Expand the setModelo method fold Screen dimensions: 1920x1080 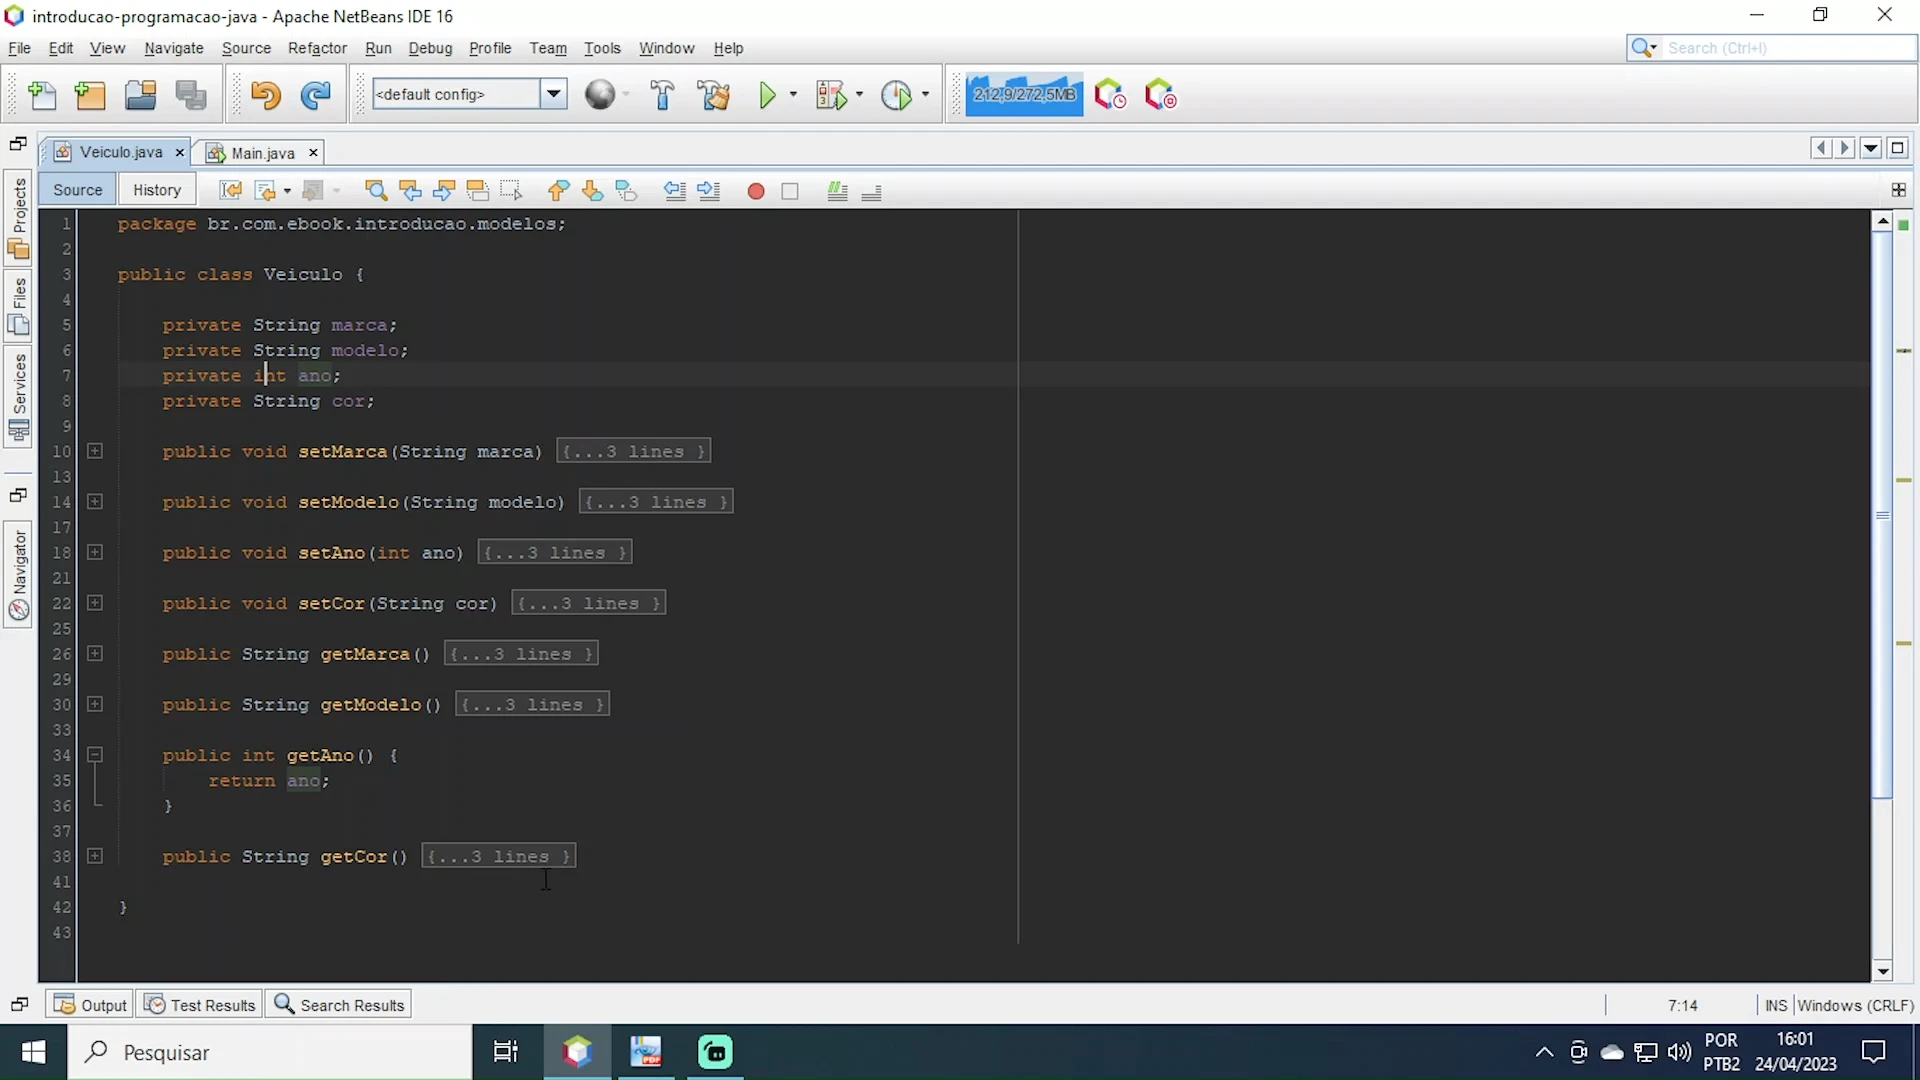[95, 501]
